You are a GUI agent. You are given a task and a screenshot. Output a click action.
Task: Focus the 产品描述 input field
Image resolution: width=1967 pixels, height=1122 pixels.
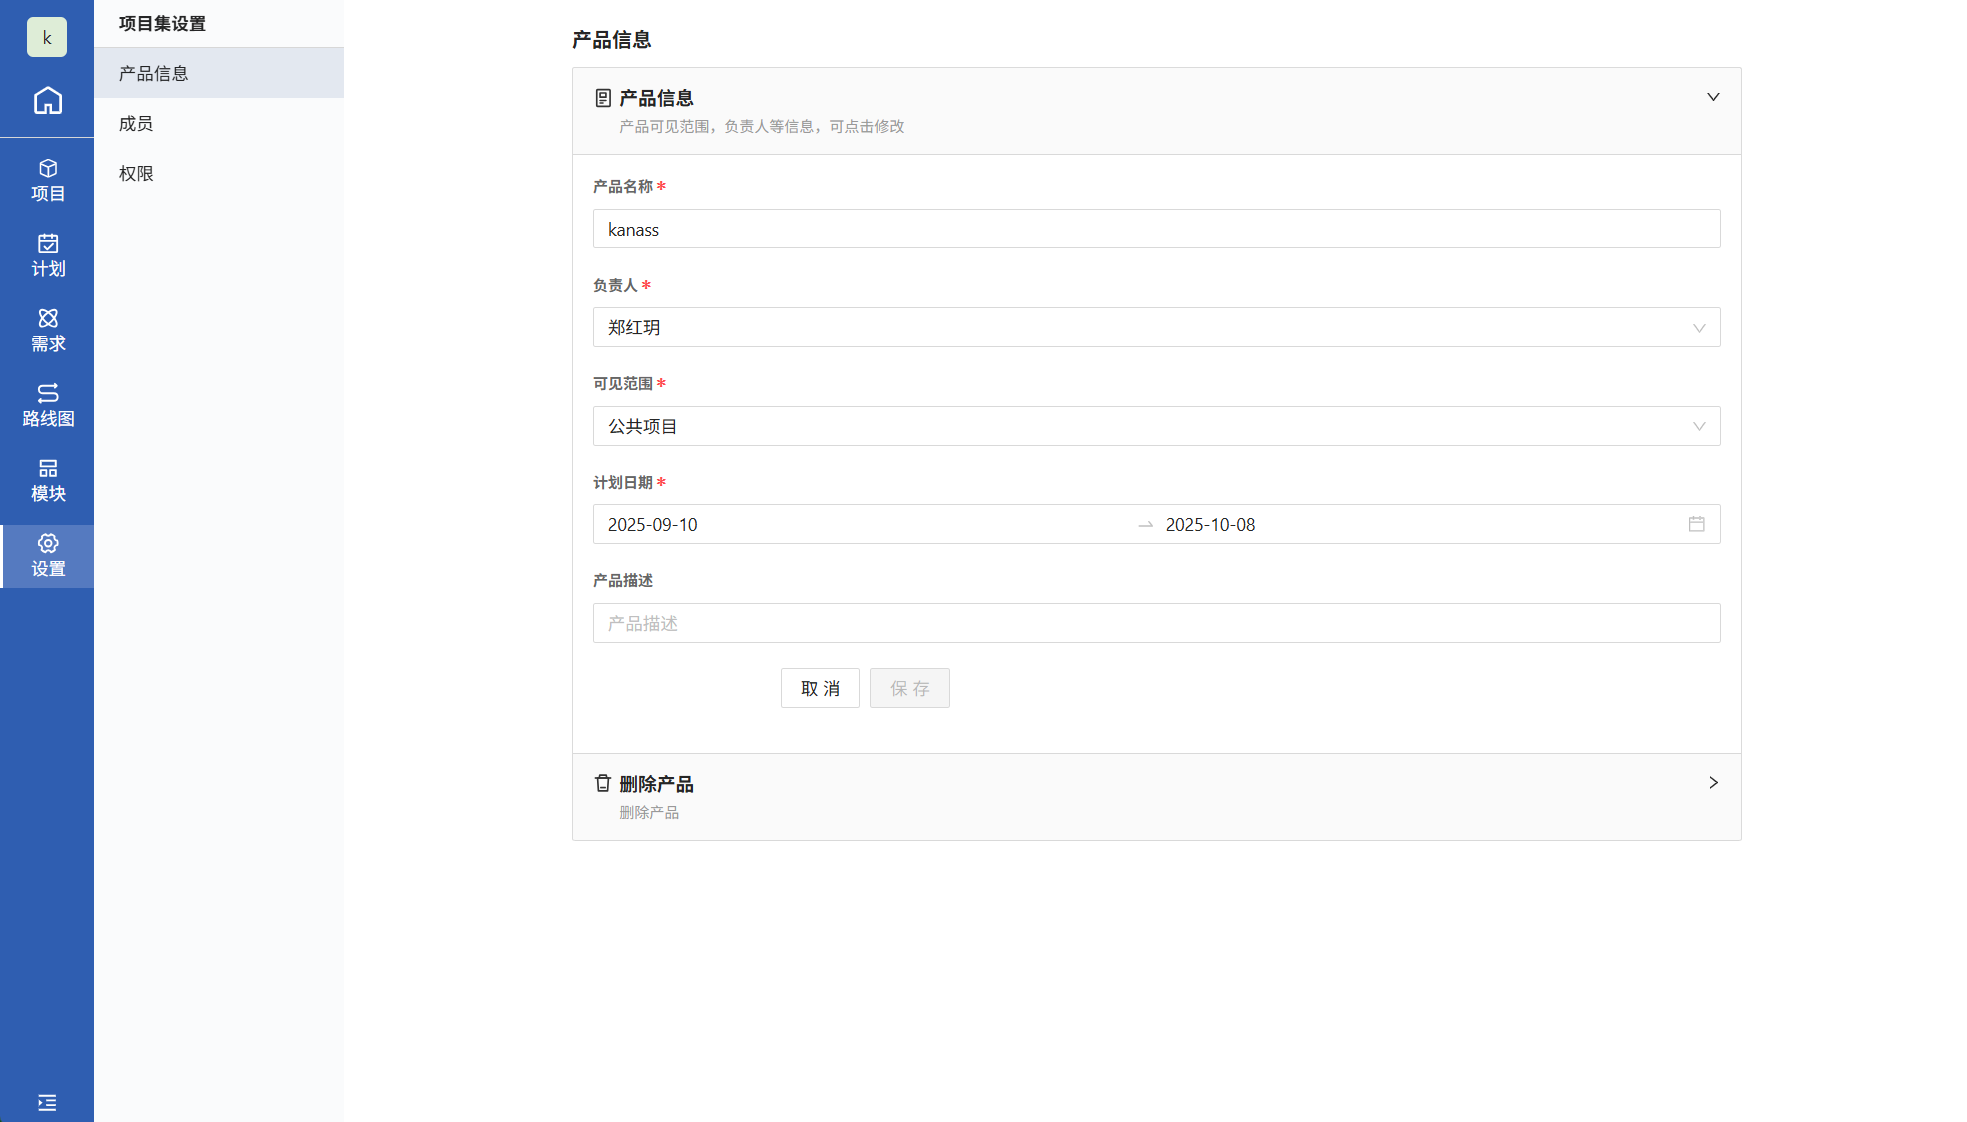tap(1156, 623)
